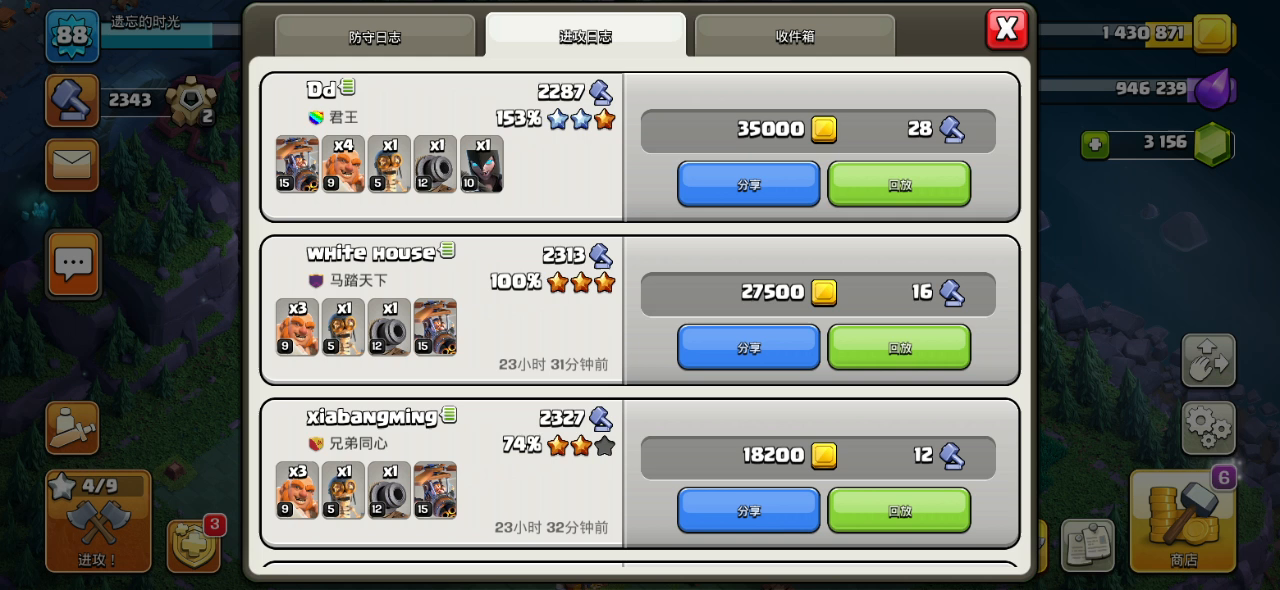The image size is (1280, 590).
Task: Open the settings gear icon
Action: pyautogui.click(x=1208, y=428)
